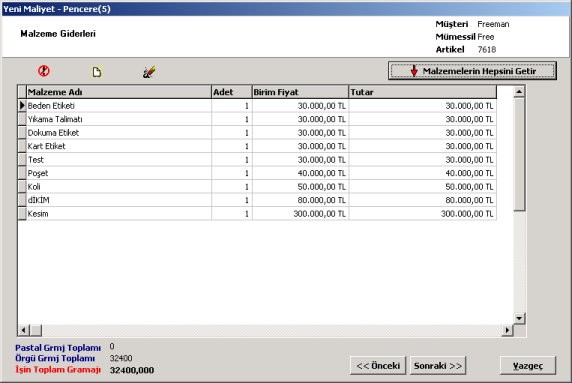Click Tutar cell of dIKİM row
This screenshot has width=572, height=383.
(423, 200)
